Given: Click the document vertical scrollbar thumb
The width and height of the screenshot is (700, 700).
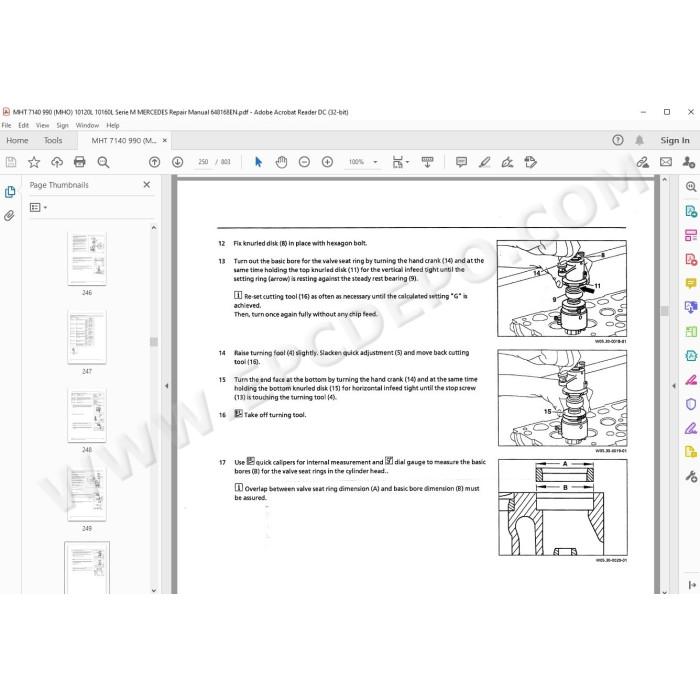Looking at the screenshot, I should click(x=664, y=311).
